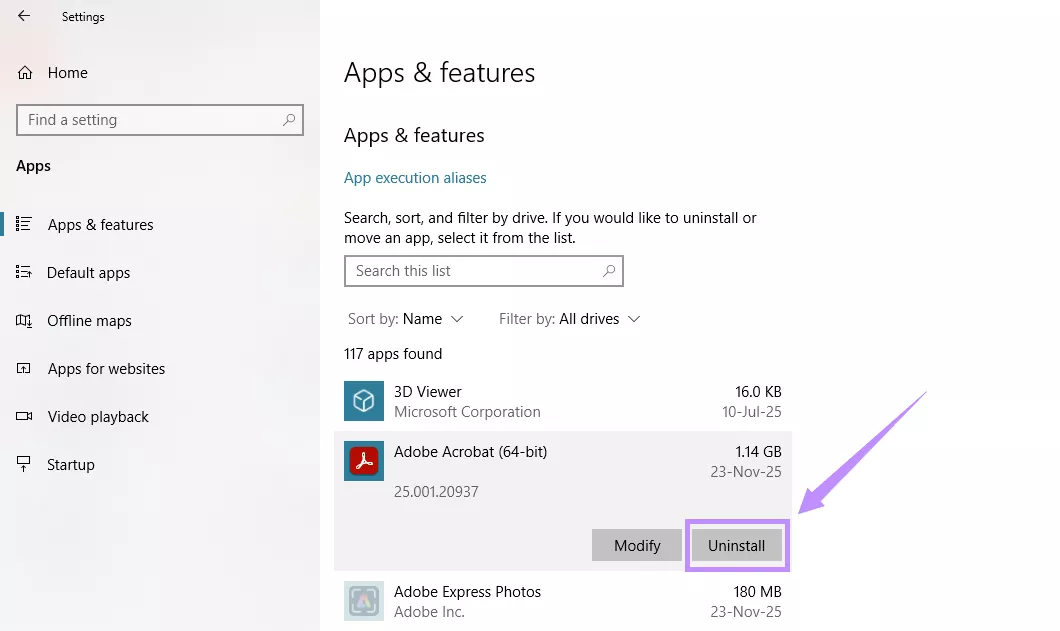Screen dimensions: 1060x631
Task: Select the Offline maps icon
Action: coord(25,320)
